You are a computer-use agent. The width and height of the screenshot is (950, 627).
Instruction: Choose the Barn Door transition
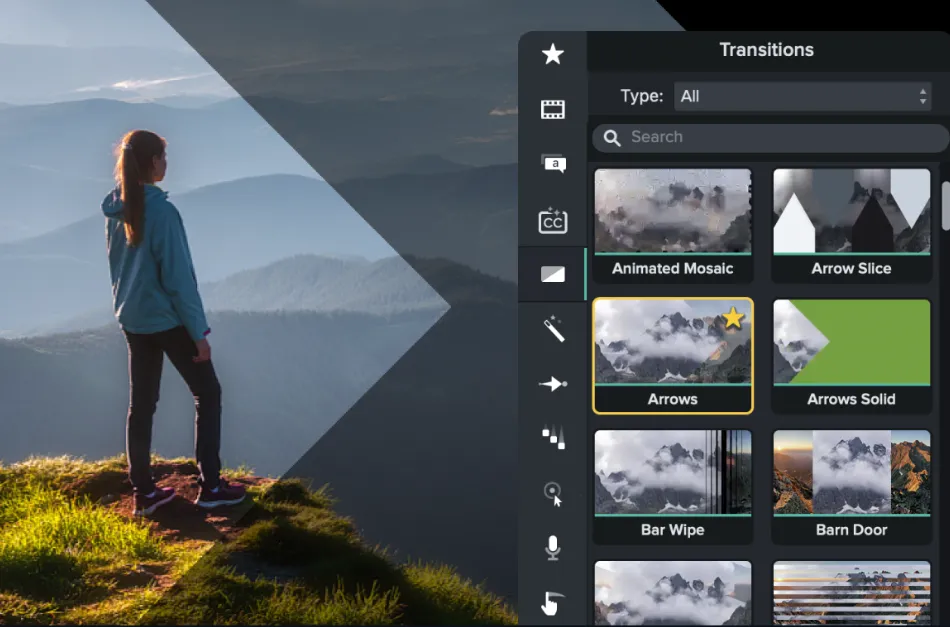point(851,485)
